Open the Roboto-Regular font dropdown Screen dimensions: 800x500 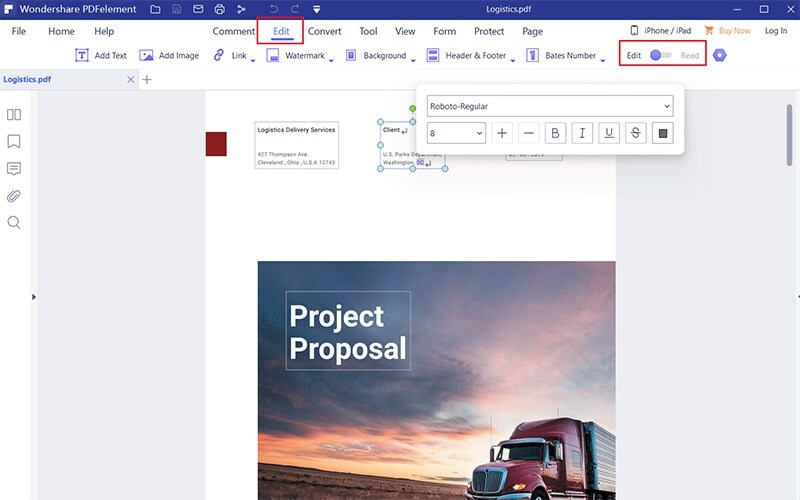550,105
